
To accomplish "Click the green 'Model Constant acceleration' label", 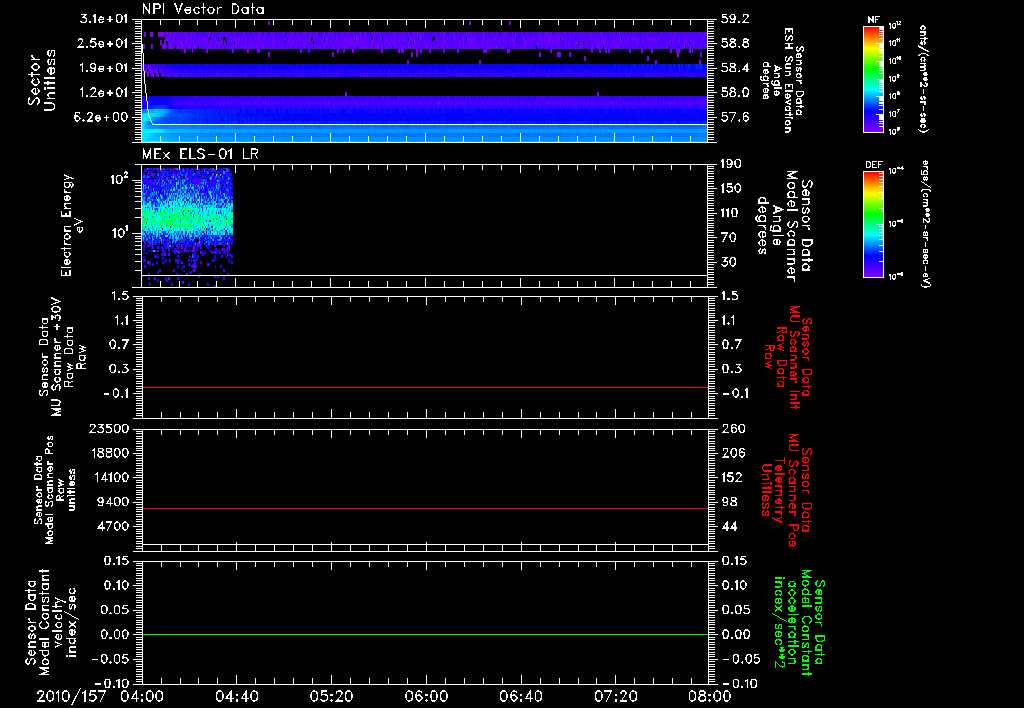I will click(799, 622).
